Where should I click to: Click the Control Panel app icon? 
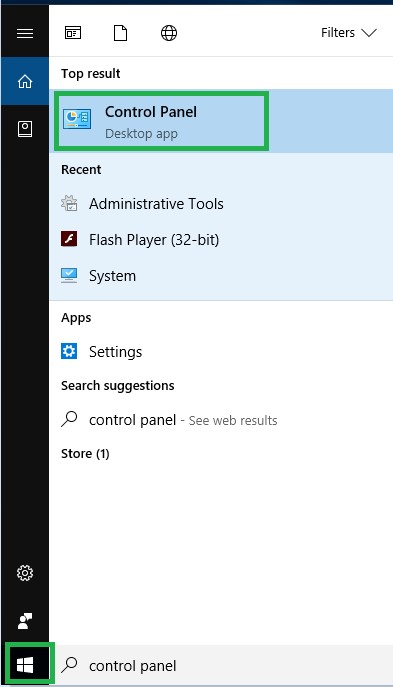(77, 119)
